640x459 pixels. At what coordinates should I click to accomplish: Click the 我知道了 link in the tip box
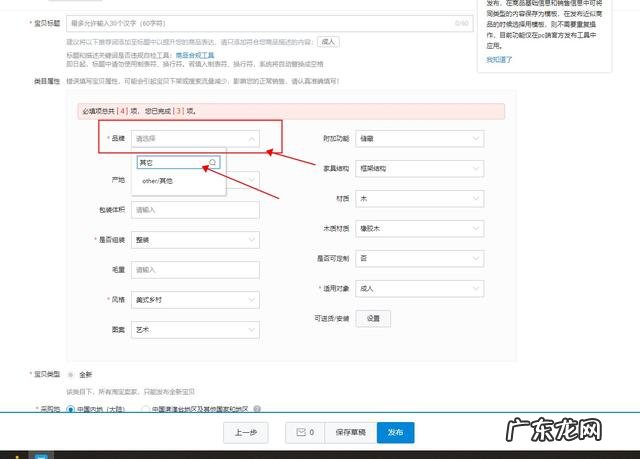click(499, 60)
